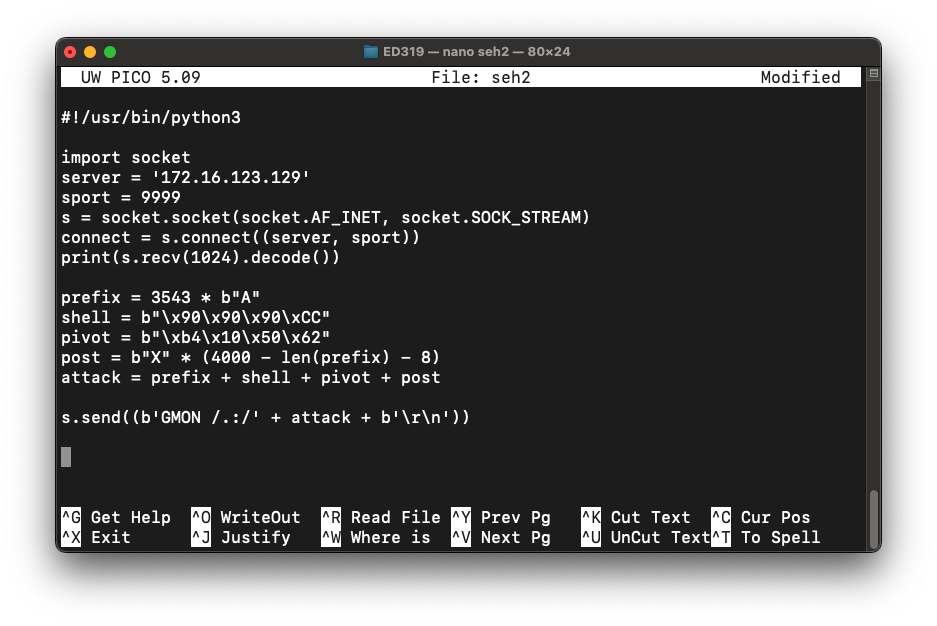Click the 'attack = prefix + shell' line

coord(250,378)
